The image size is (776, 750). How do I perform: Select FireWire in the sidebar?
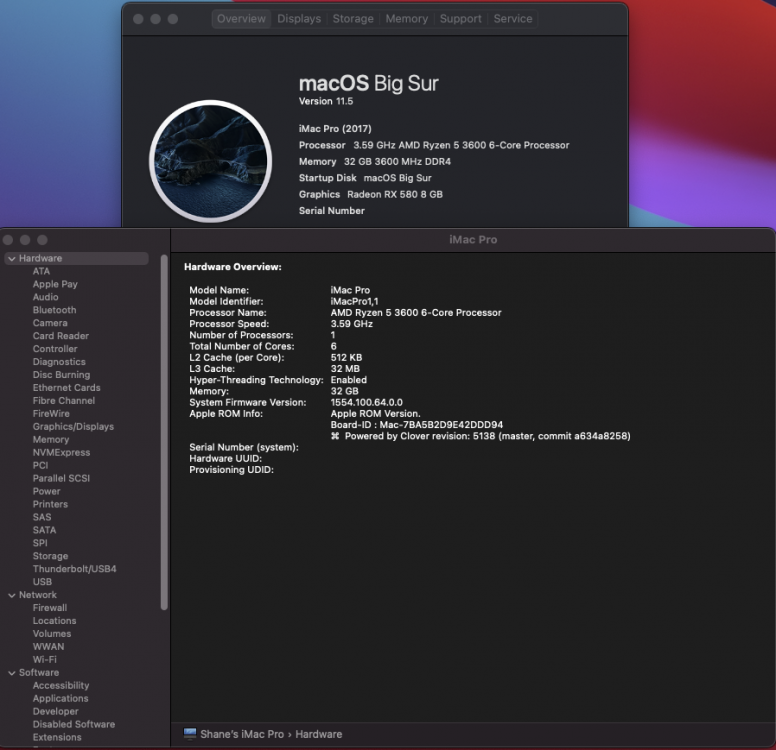pyautogui.click(x=51, y=413)
